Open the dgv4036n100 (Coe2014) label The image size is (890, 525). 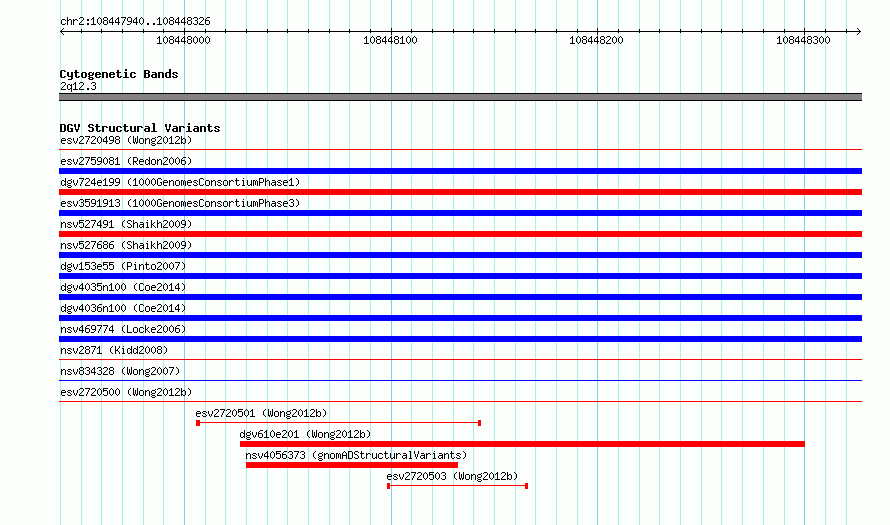click(x=123, y=308)
